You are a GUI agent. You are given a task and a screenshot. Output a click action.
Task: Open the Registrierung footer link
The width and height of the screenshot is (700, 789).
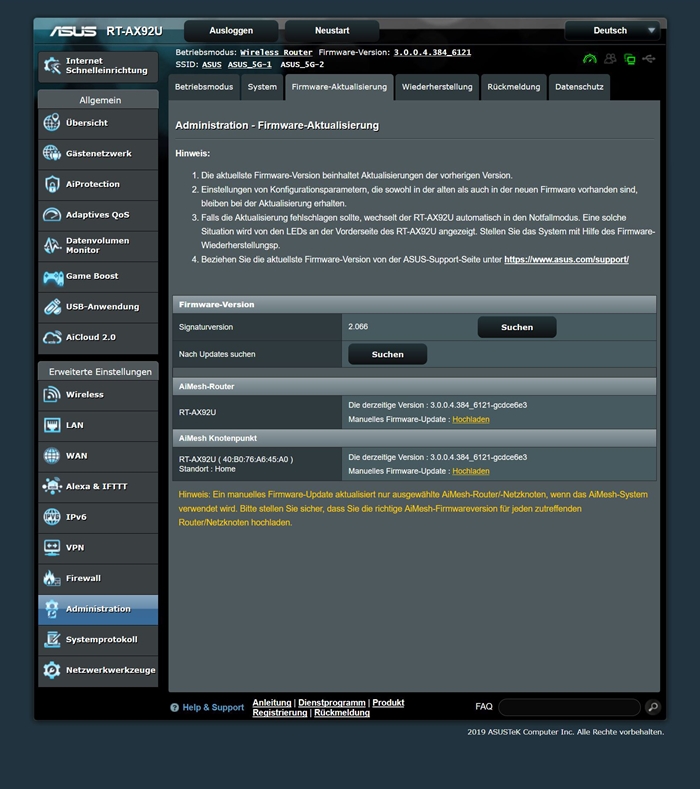[280, 713]
